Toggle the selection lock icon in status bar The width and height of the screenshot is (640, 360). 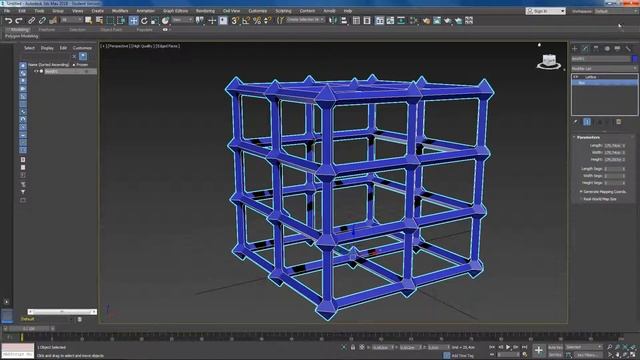coord(353,347)
